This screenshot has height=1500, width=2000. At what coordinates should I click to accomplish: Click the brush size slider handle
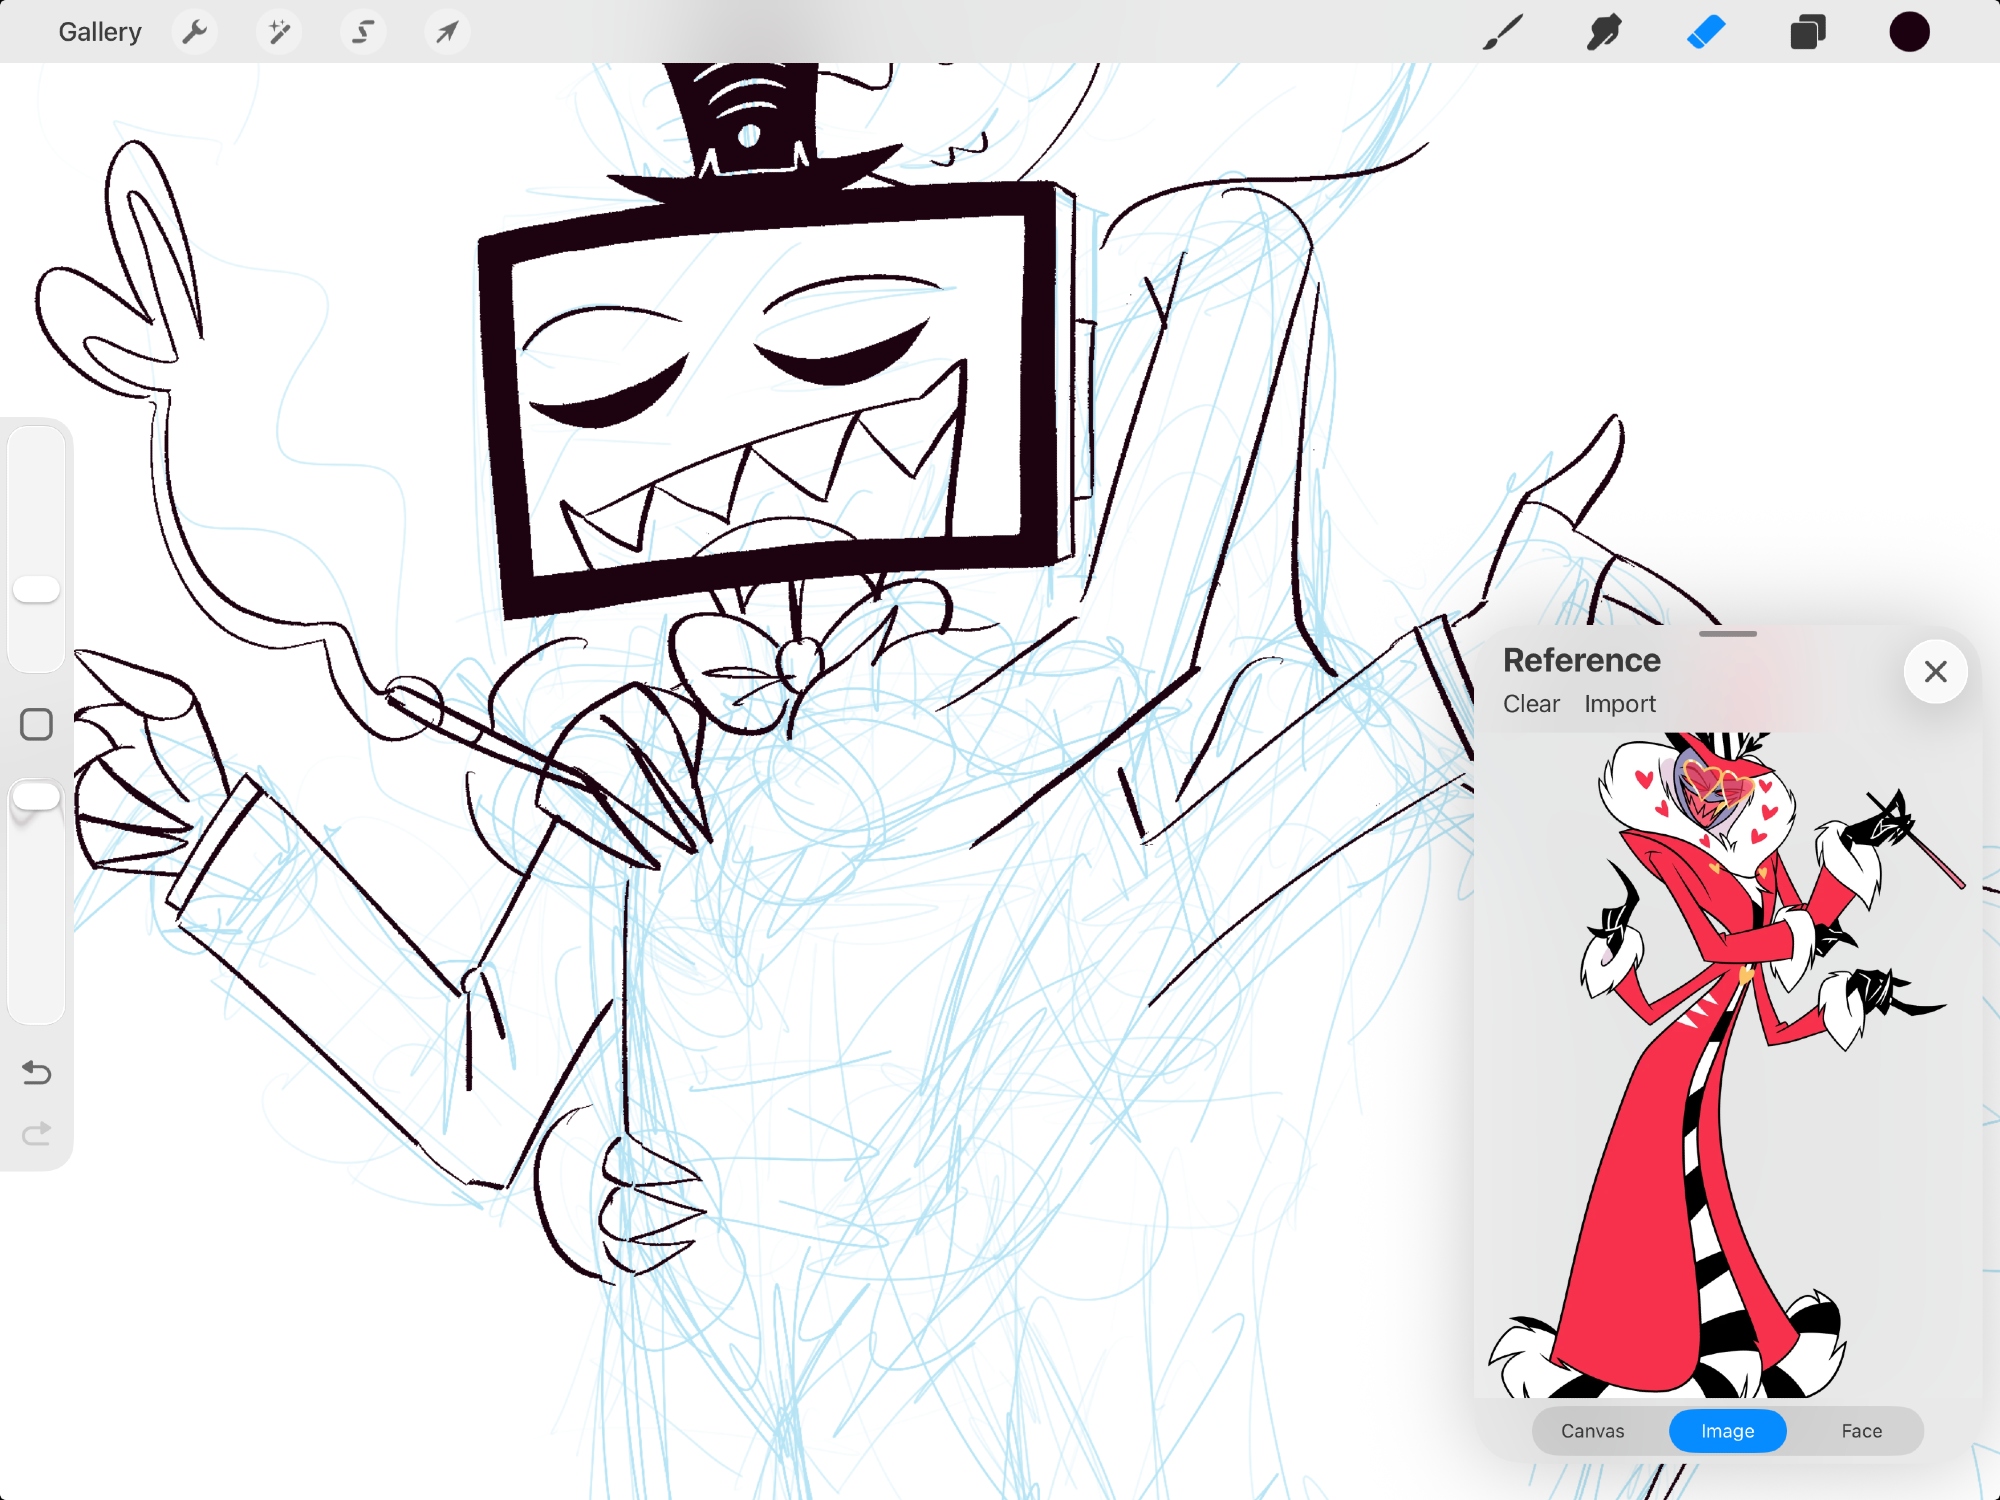37,589
